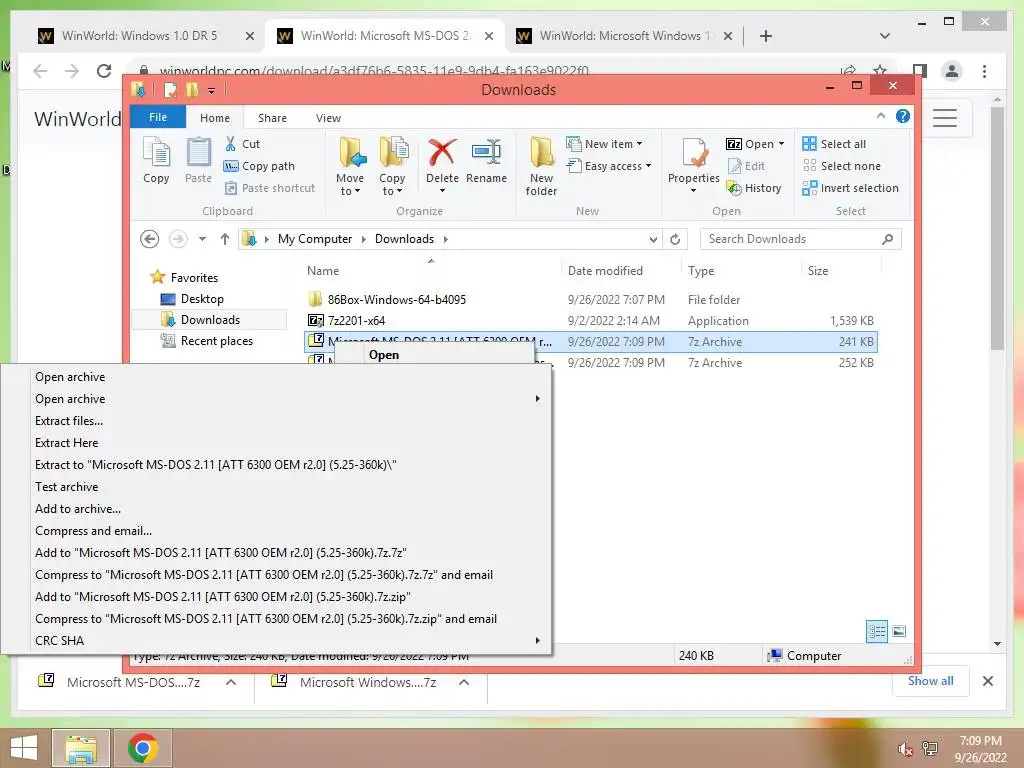This screenshot has height=768, width=1024.
Task: Expand the address bar history dropdown
Action: tap(653, 239)
